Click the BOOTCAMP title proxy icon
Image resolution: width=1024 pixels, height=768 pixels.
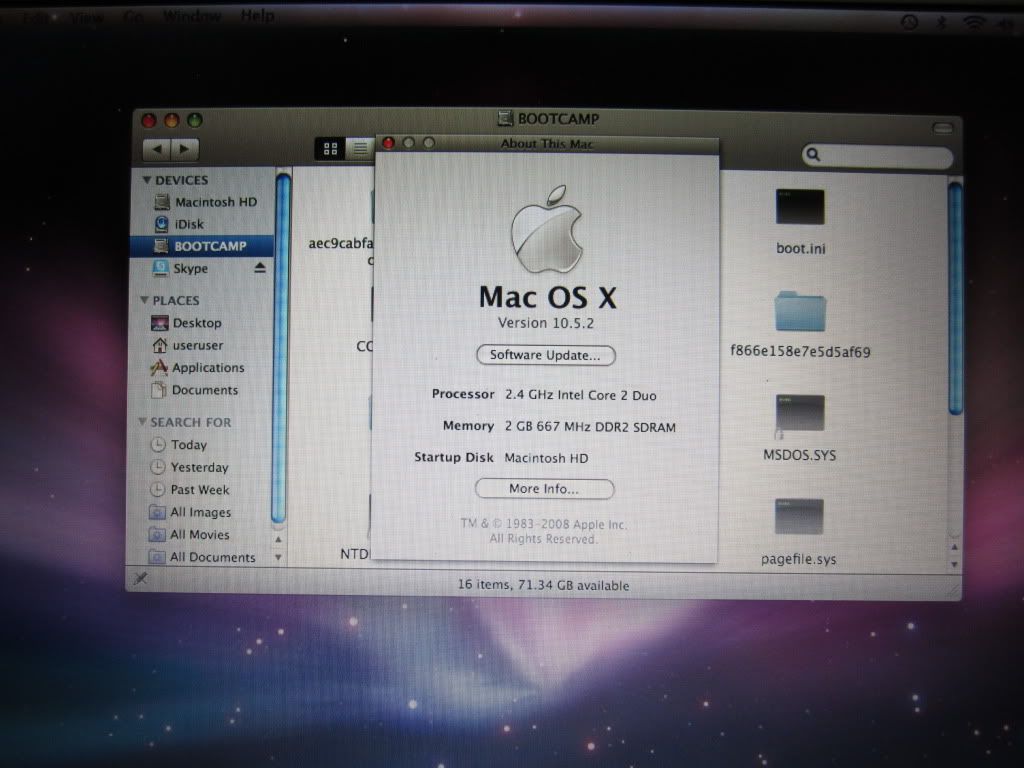505,118
